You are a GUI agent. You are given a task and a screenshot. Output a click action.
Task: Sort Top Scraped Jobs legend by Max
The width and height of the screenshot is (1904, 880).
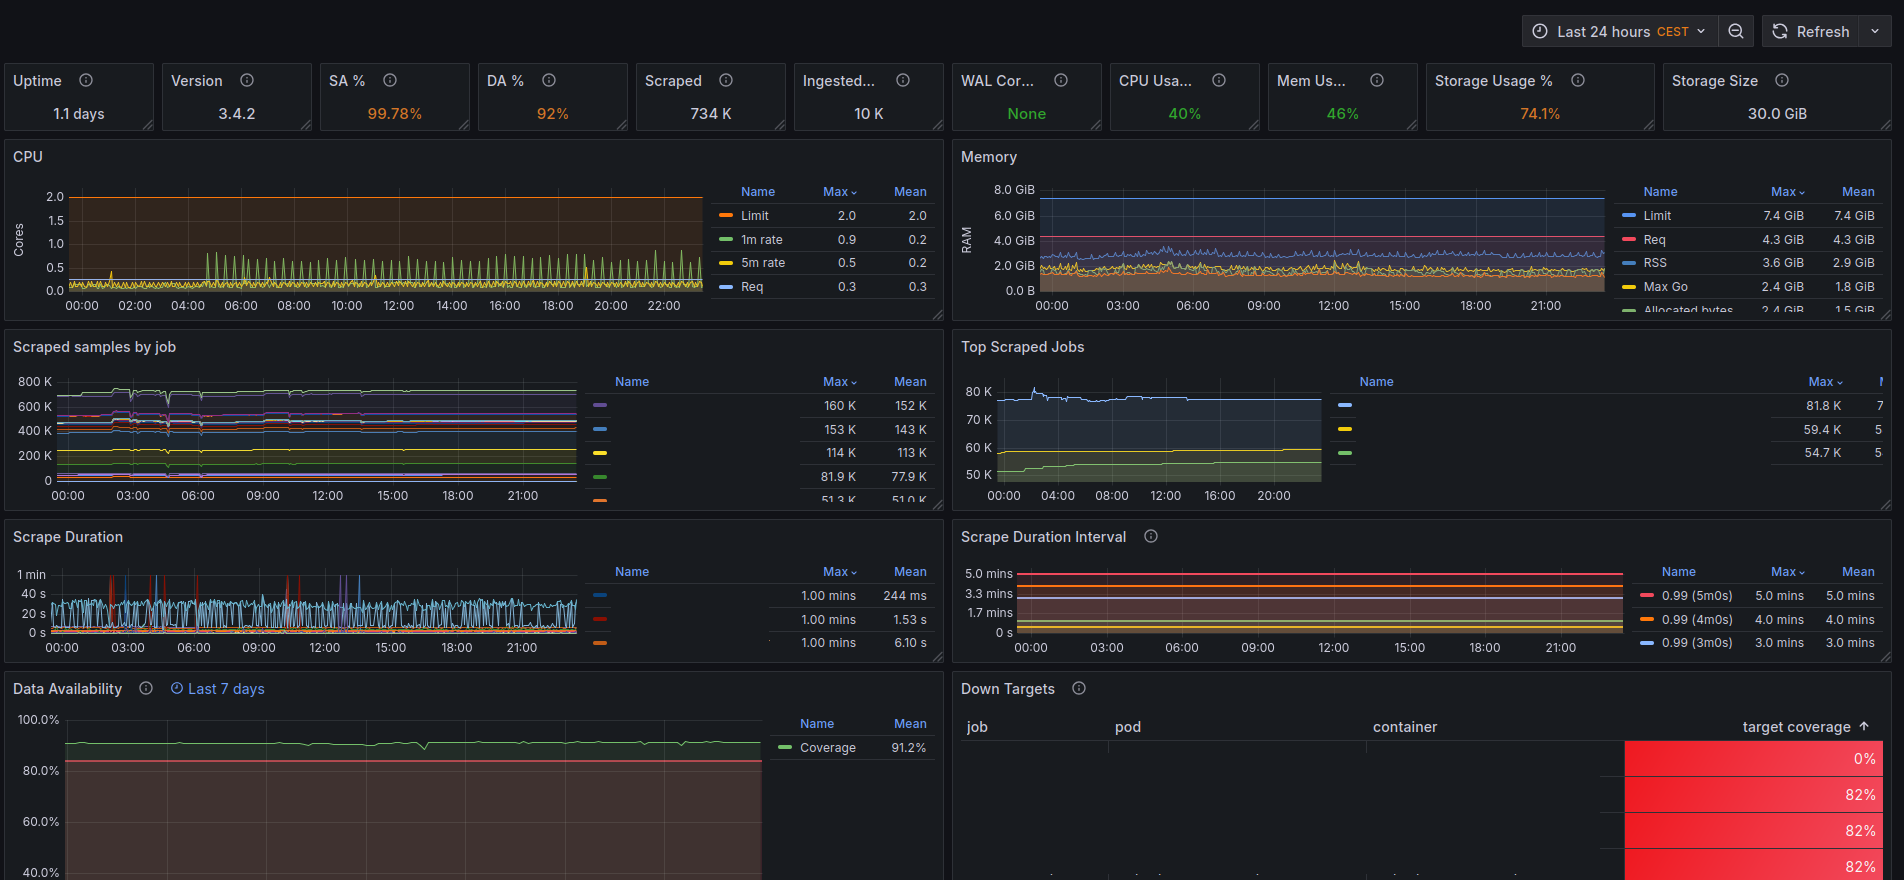point(1826,382)
